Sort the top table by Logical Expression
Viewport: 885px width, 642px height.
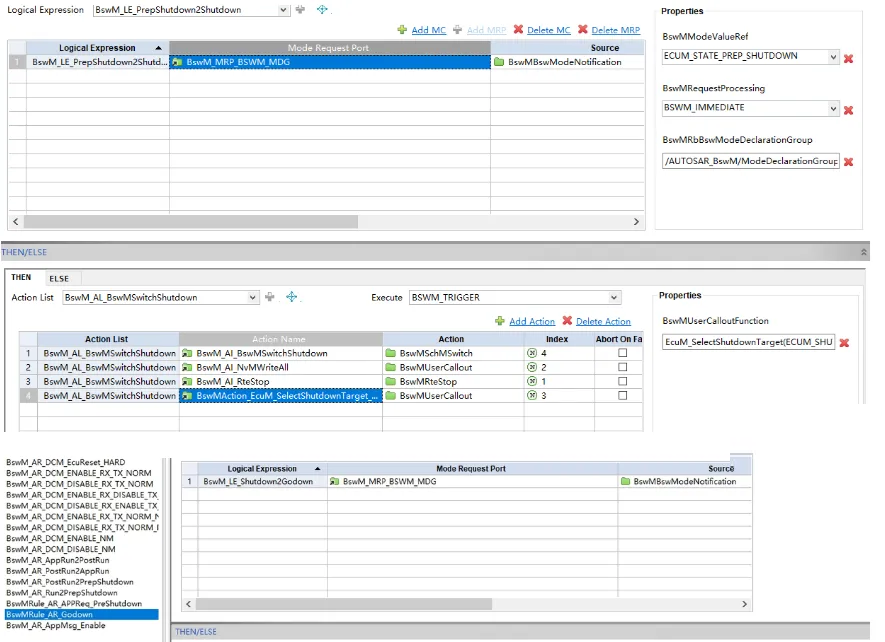coord(97,48)
